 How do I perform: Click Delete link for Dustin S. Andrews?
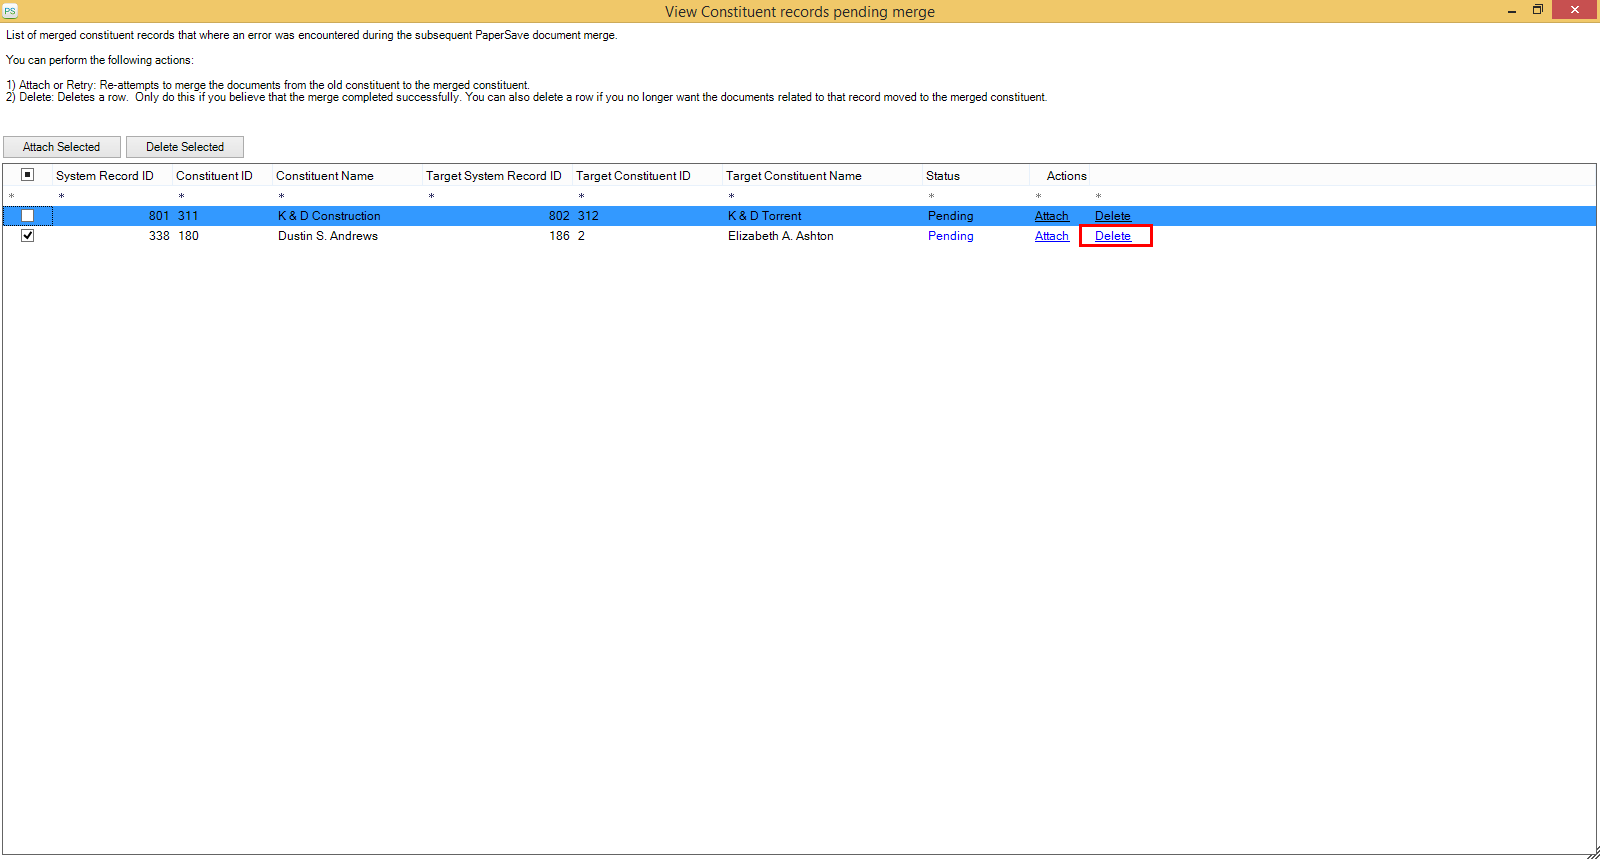[x=1112, y=236]
